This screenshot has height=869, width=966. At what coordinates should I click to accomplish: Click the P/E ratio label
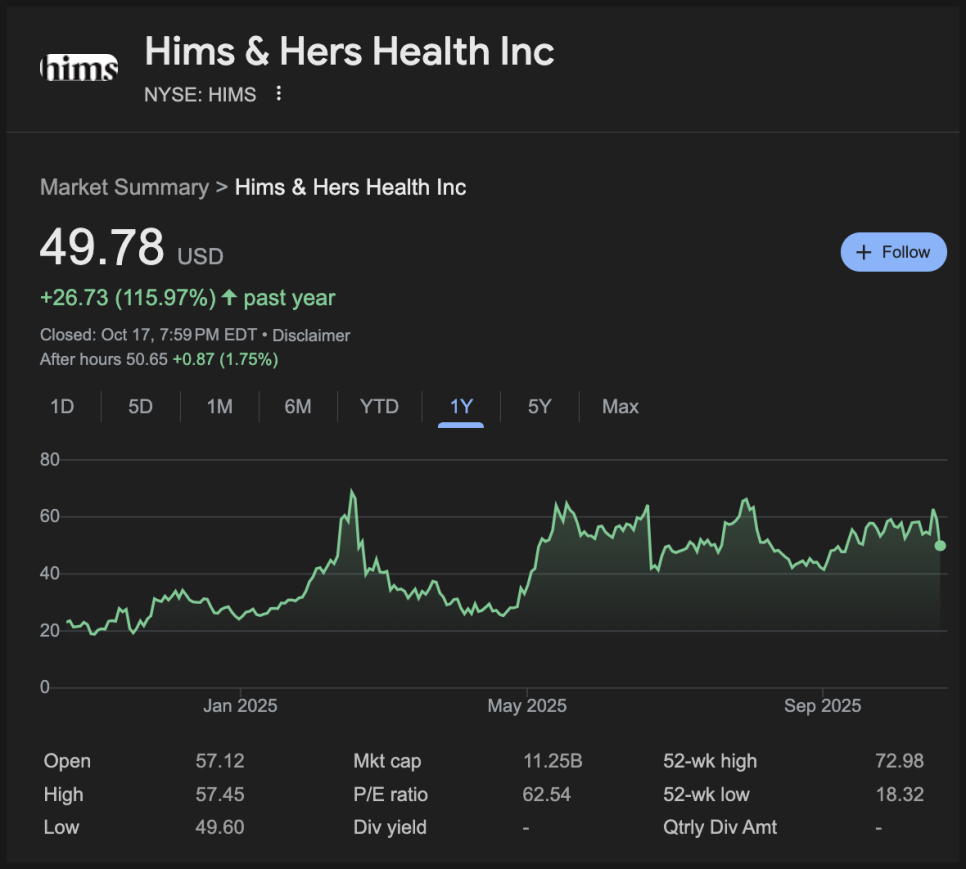pos(390,795)
